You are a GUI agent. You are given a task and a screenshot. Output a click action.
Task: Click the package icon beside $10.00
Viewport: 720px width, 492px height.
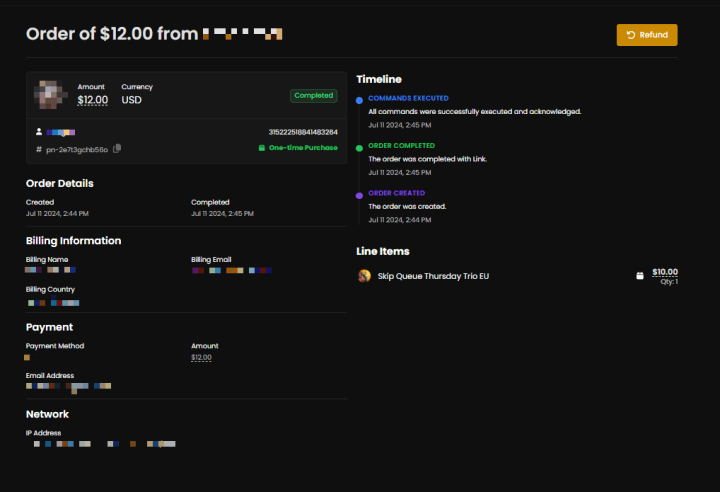640,276
